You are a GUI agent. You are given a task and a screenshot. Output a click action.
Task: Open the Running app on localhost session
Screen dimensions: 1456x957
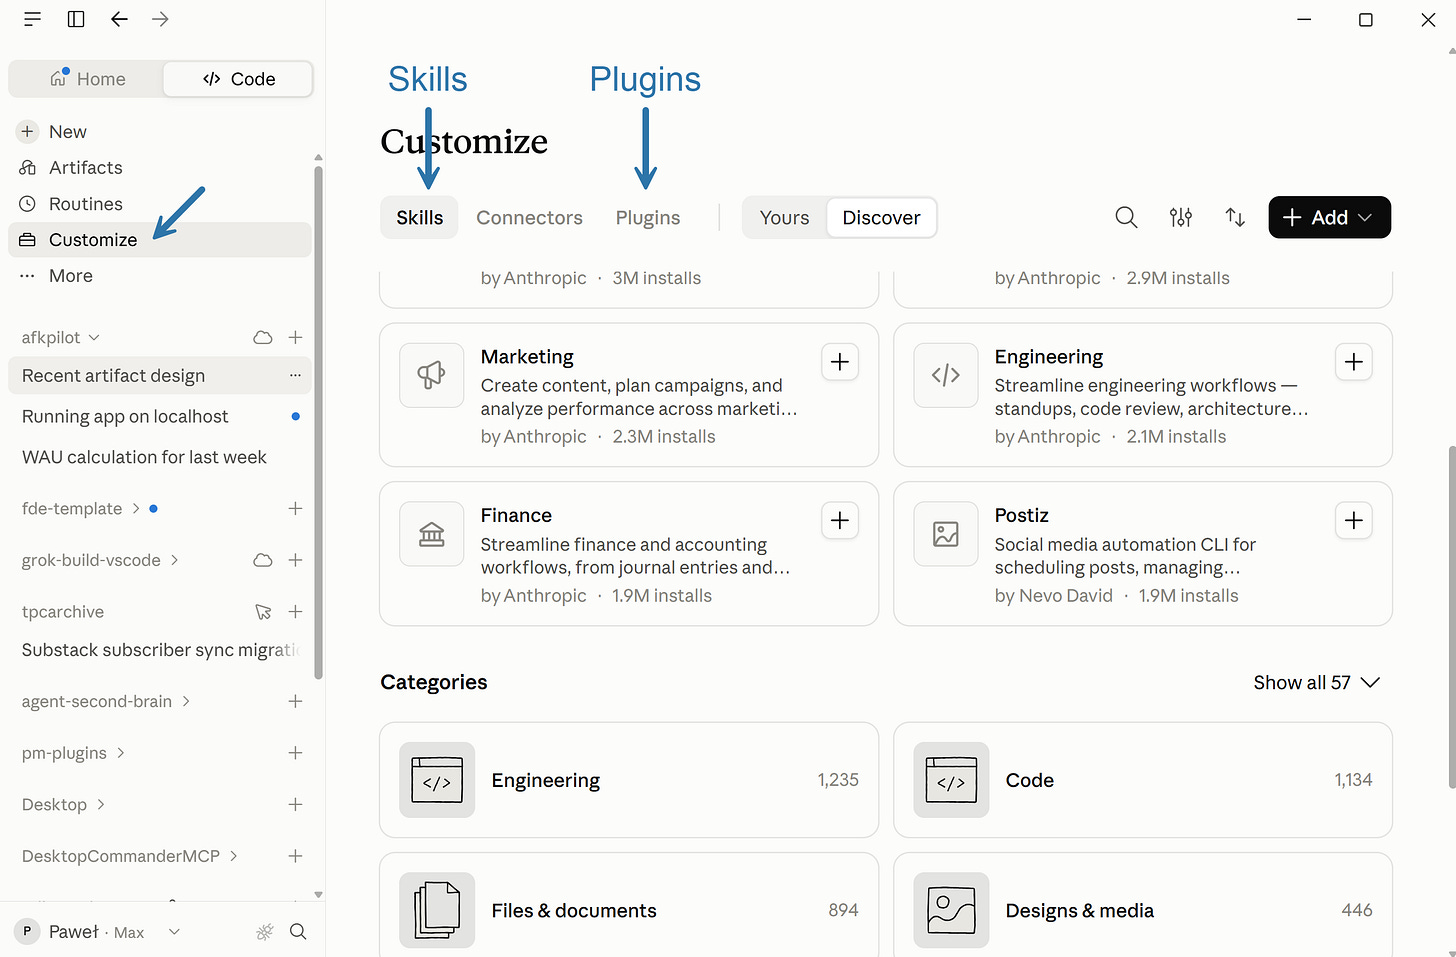[160, 417]
